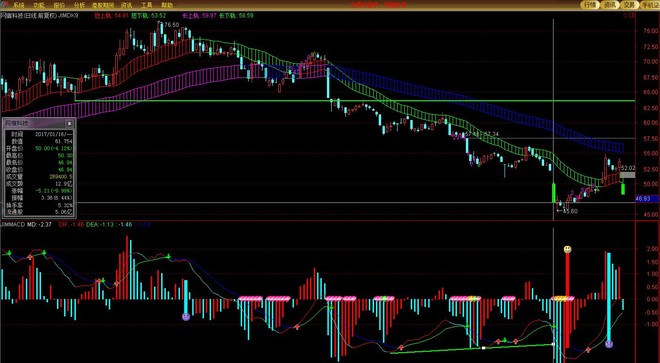Image resolution: width=660 pixels, height=363 pixels.
Task: Click the 2.00 MACD axis label
Action: 652,249
